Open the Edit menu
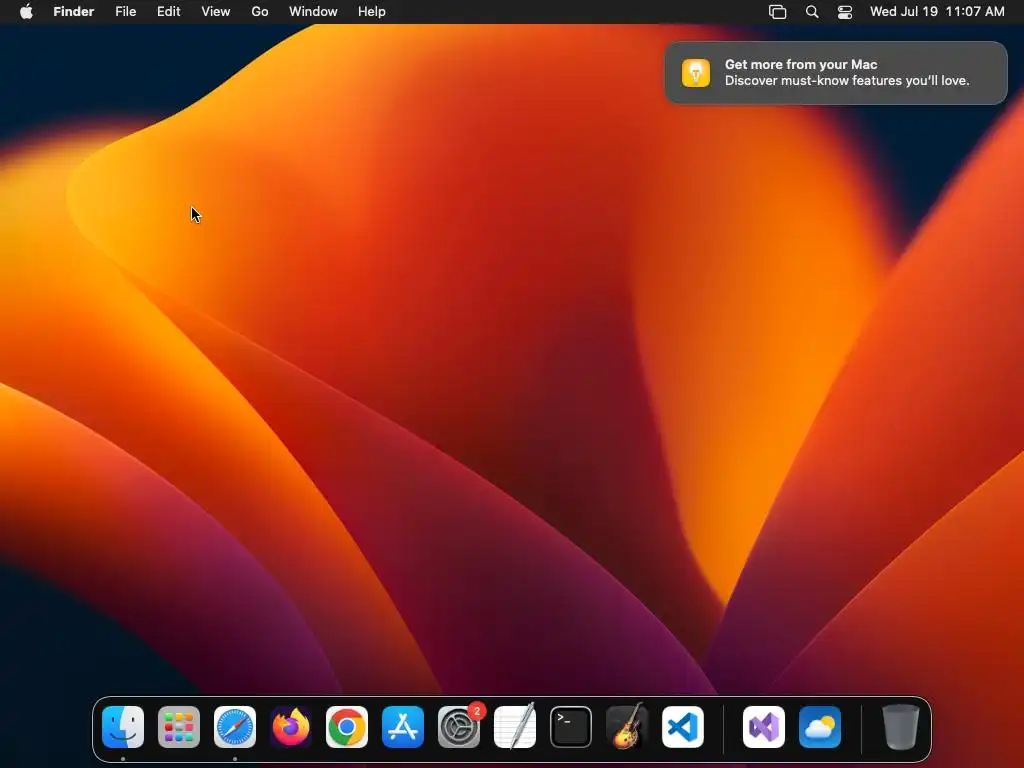This screenshot has width=1024, height=768. 168,11
